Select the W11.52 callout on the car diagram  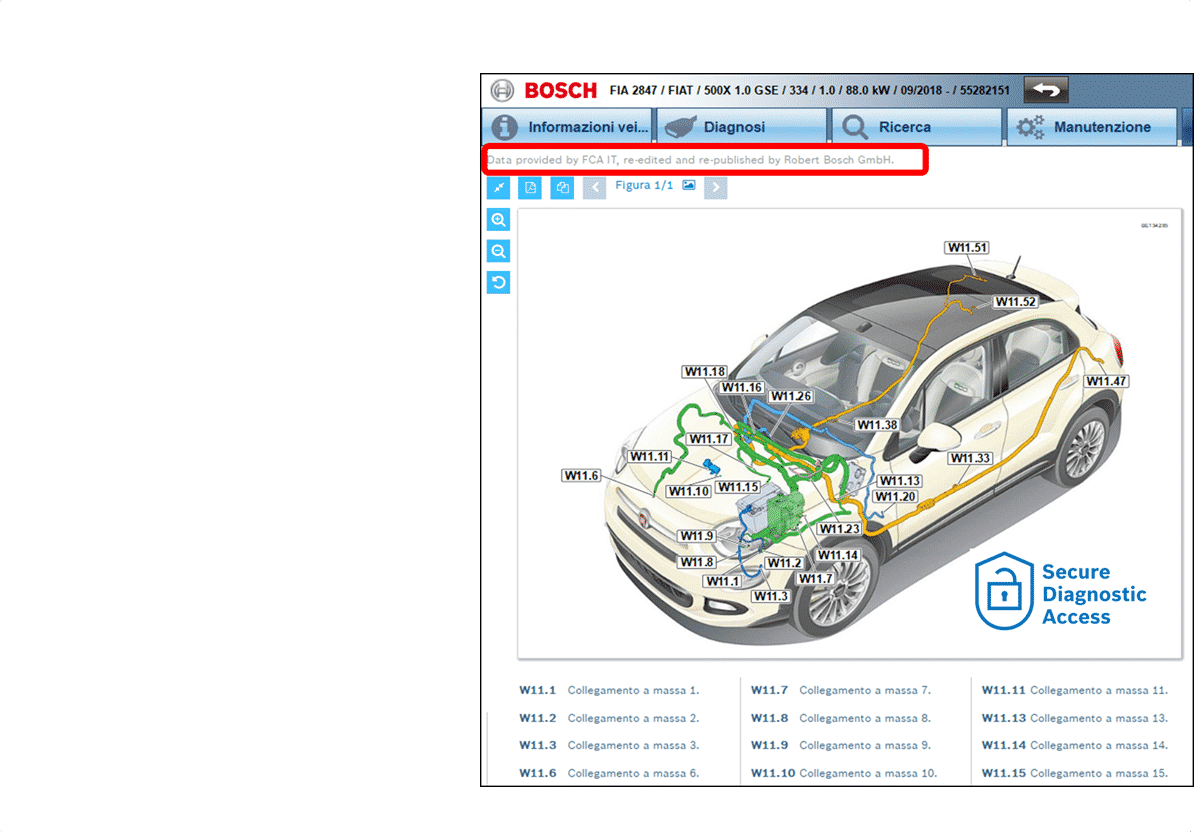[1016, 301]
